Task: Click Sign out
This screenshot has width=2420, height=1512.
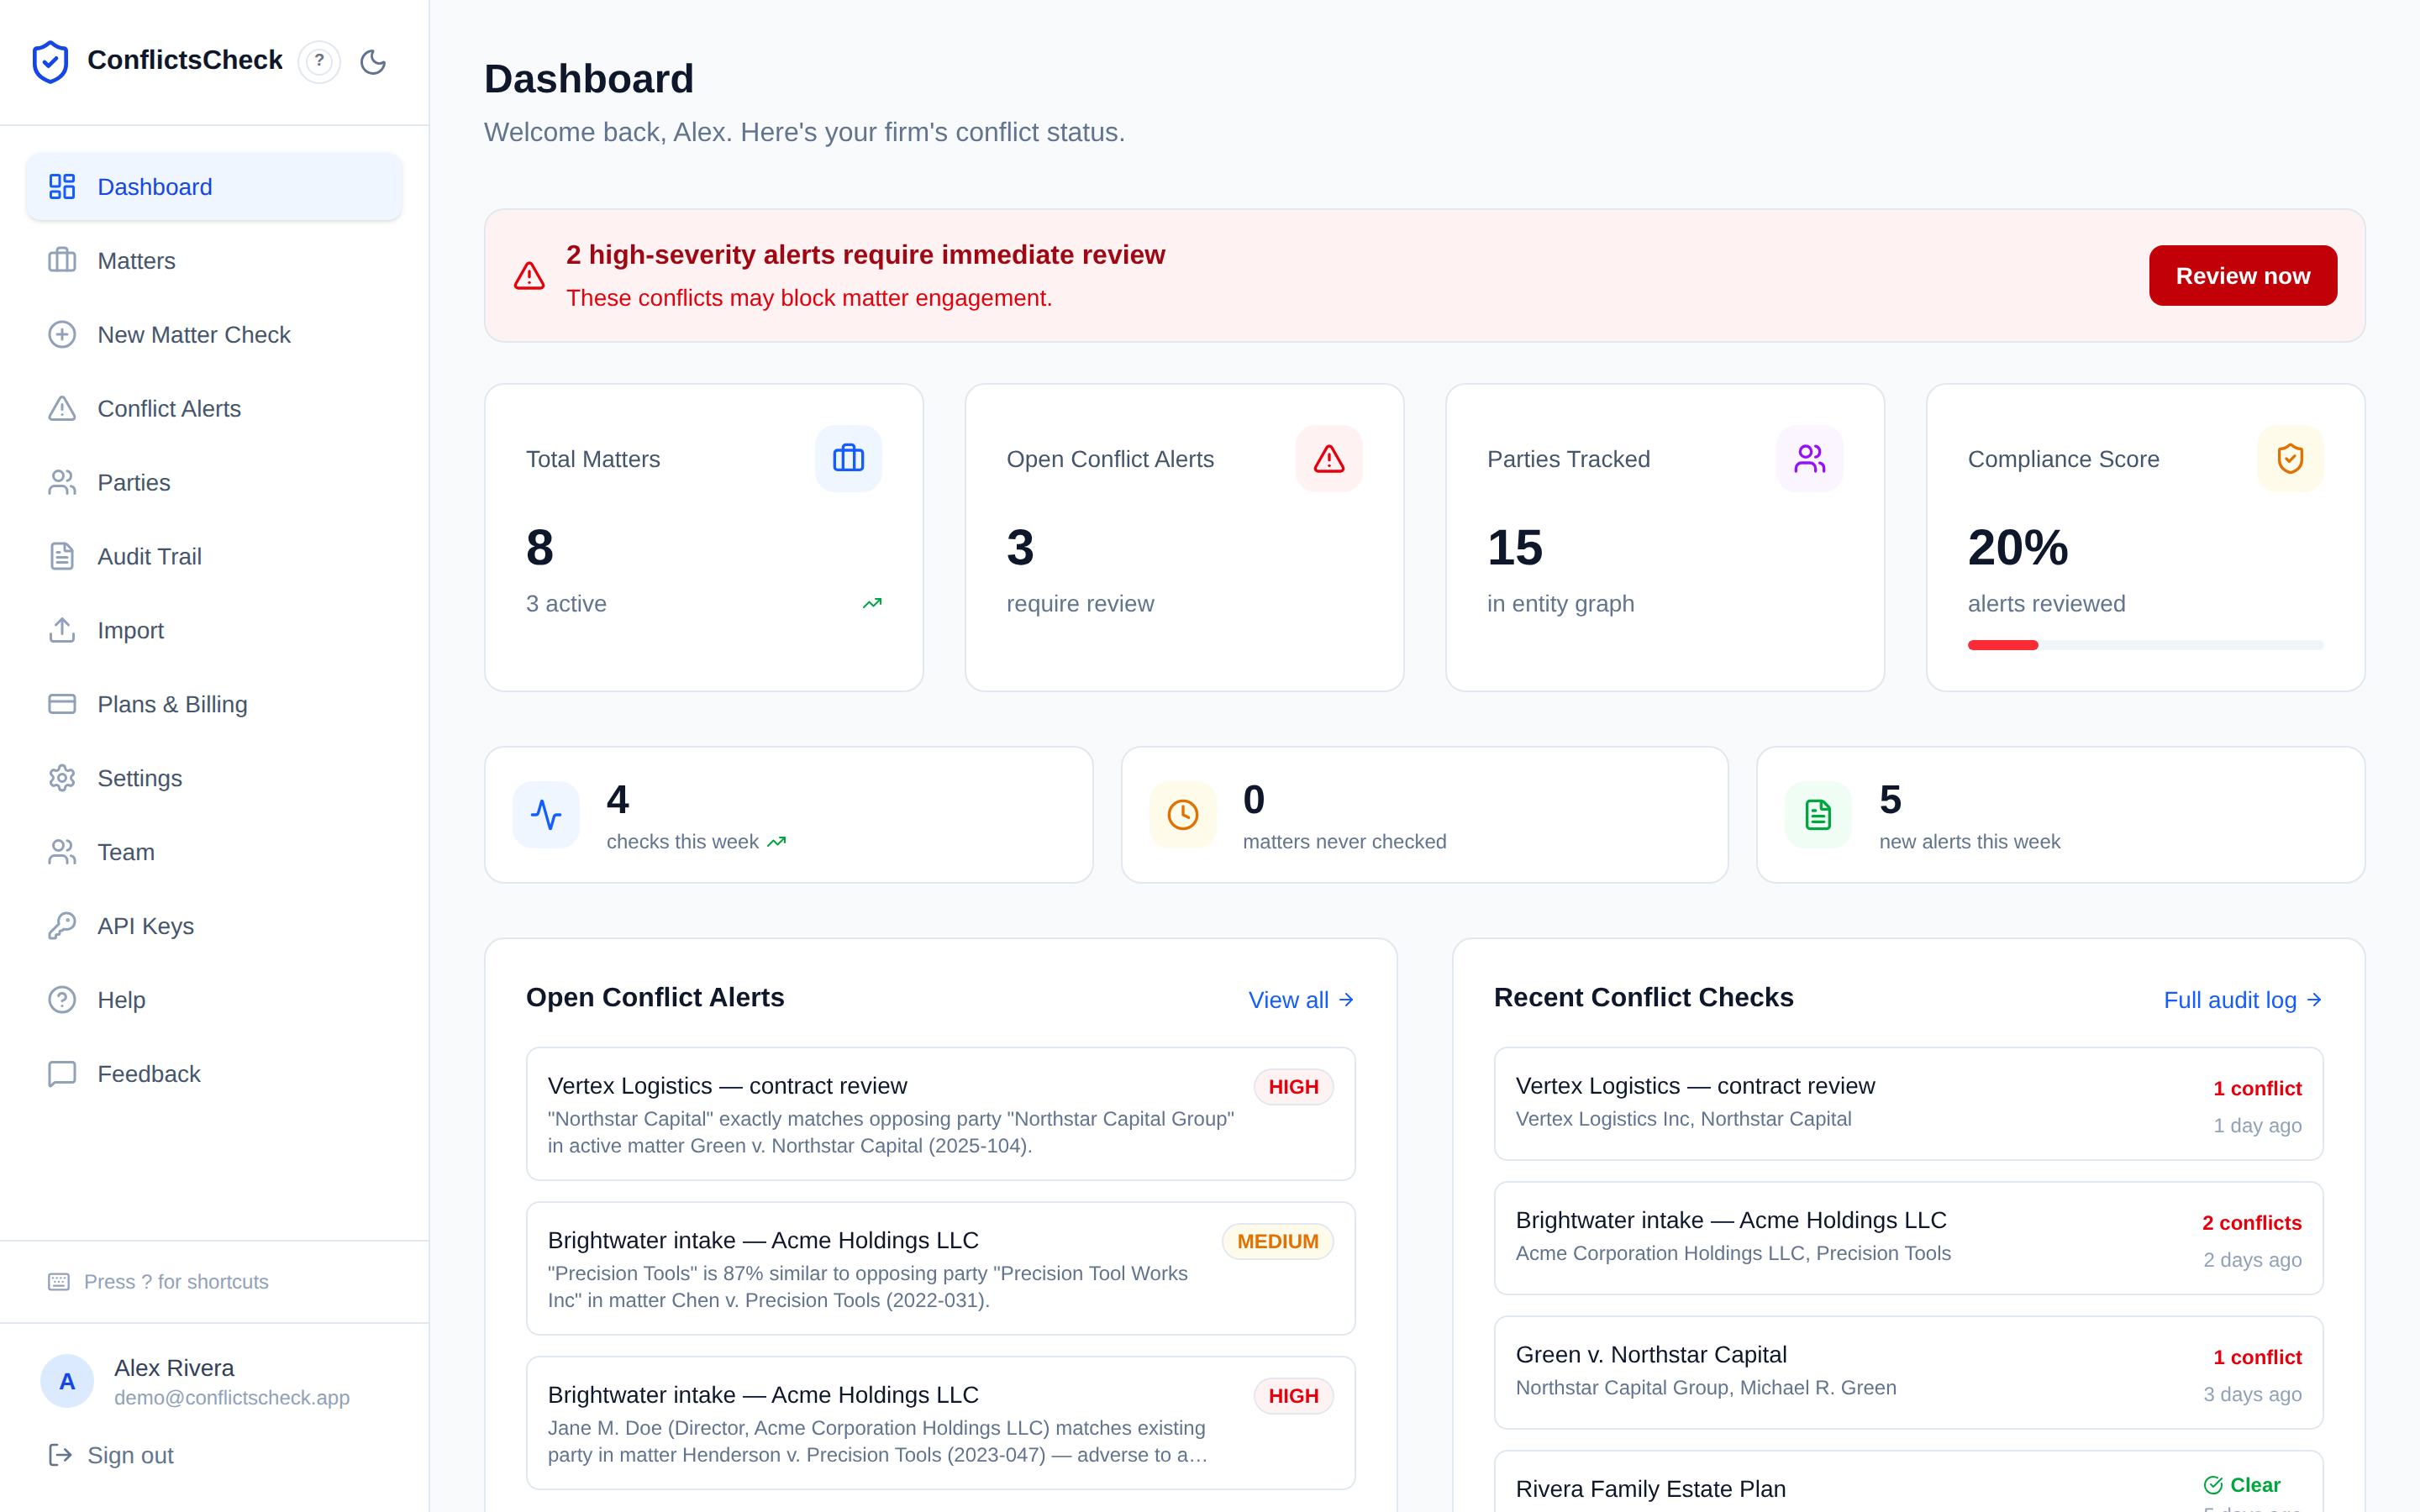Action: point(111,1455)
